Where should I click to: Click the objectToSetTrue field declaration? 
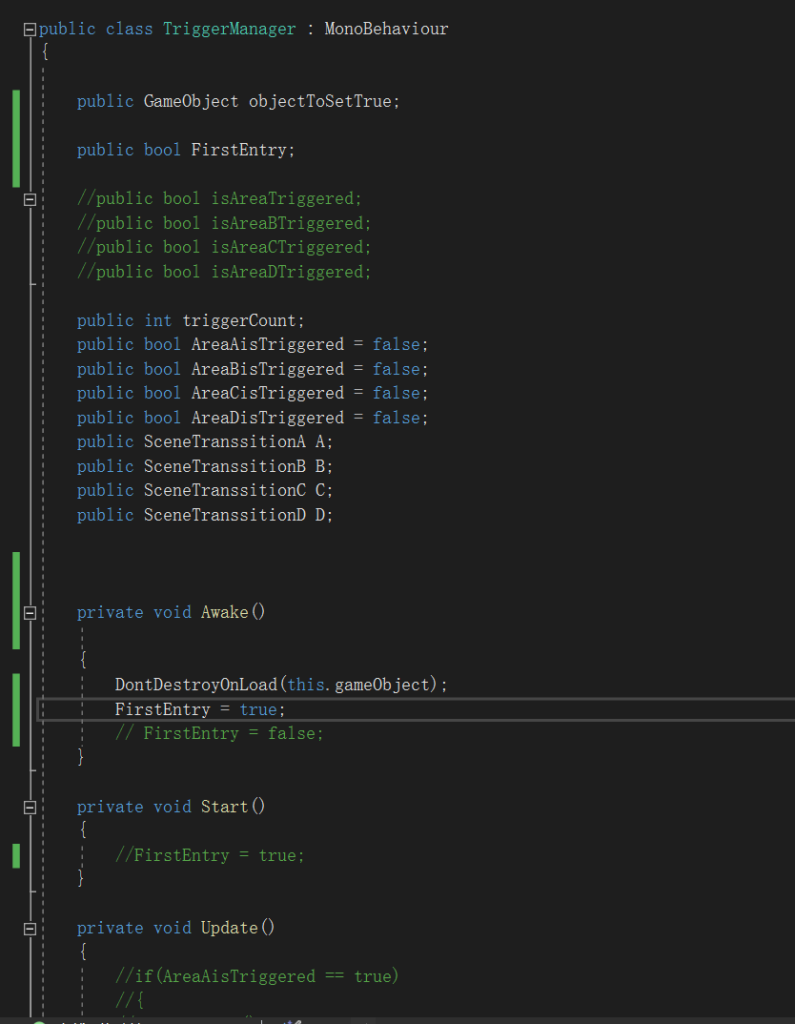click(238, 101)
